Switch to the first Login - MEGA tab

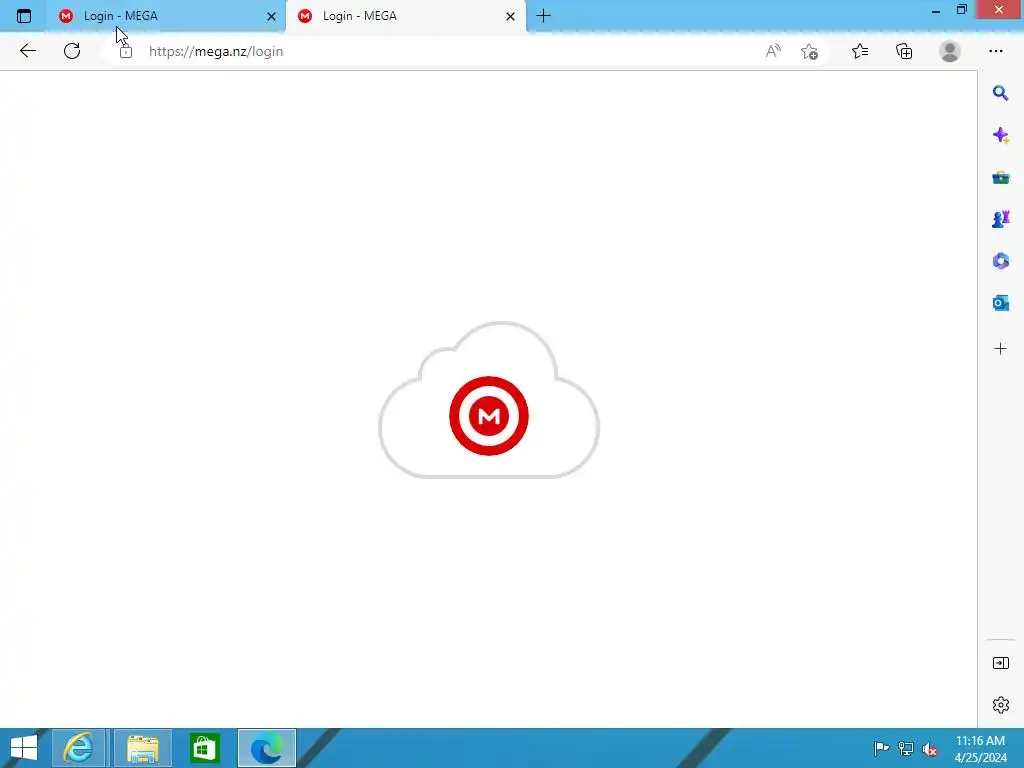tap(165, 16)
